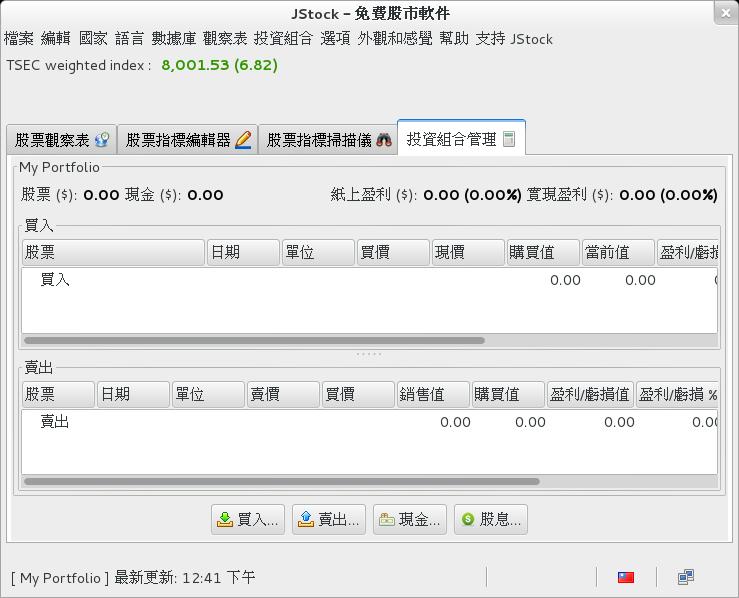Open the 投資組合 menu
The image size is (739, 598).
click(x=283, y=39)
